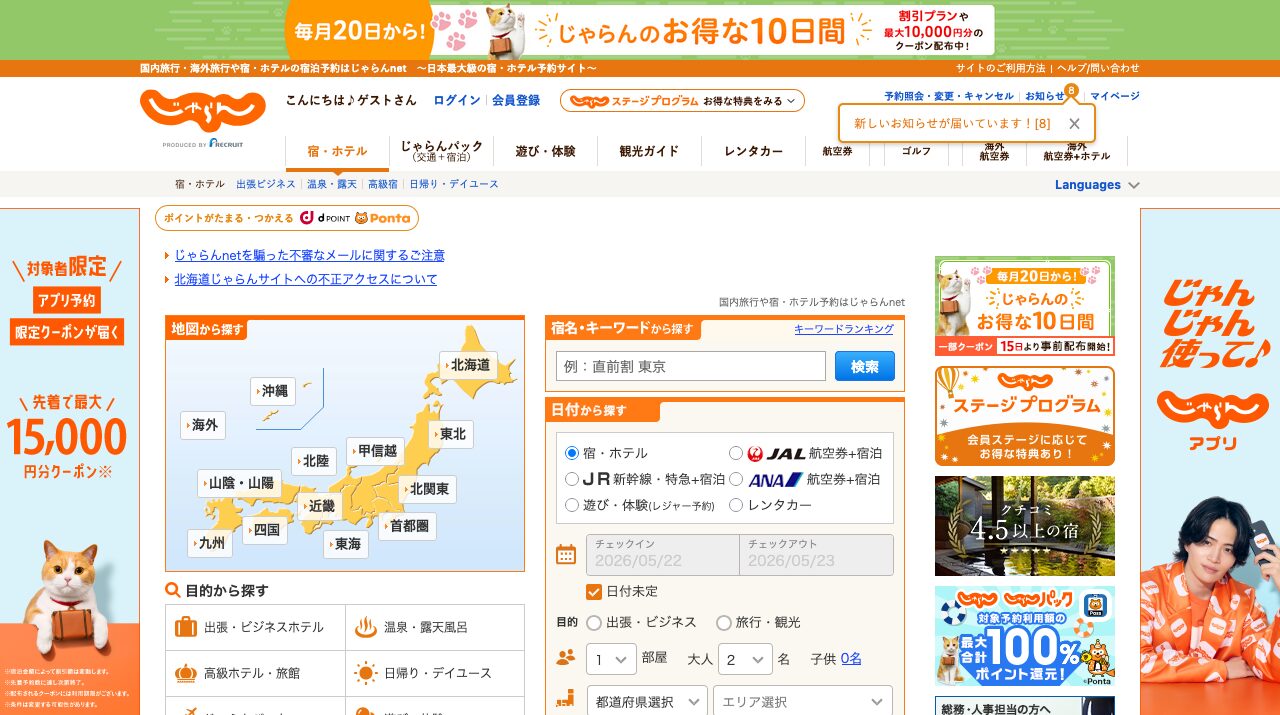Click the JAL crane logo
This screenshot has height=715, width=1280.
click(756, 453)
